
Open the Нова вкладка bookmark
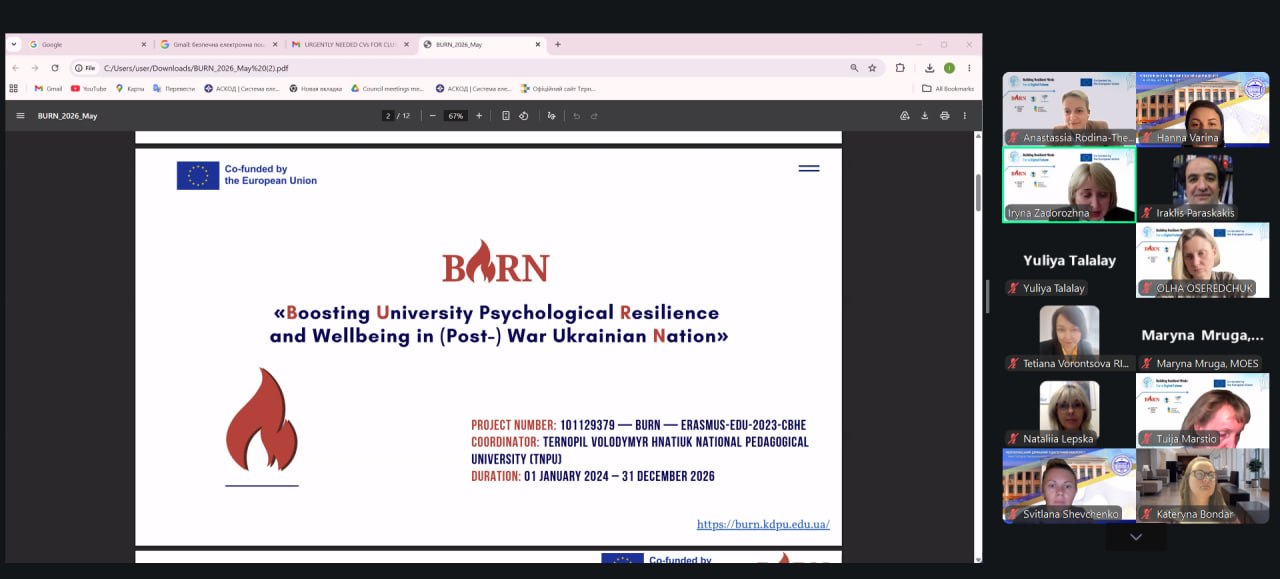[315, 88]
